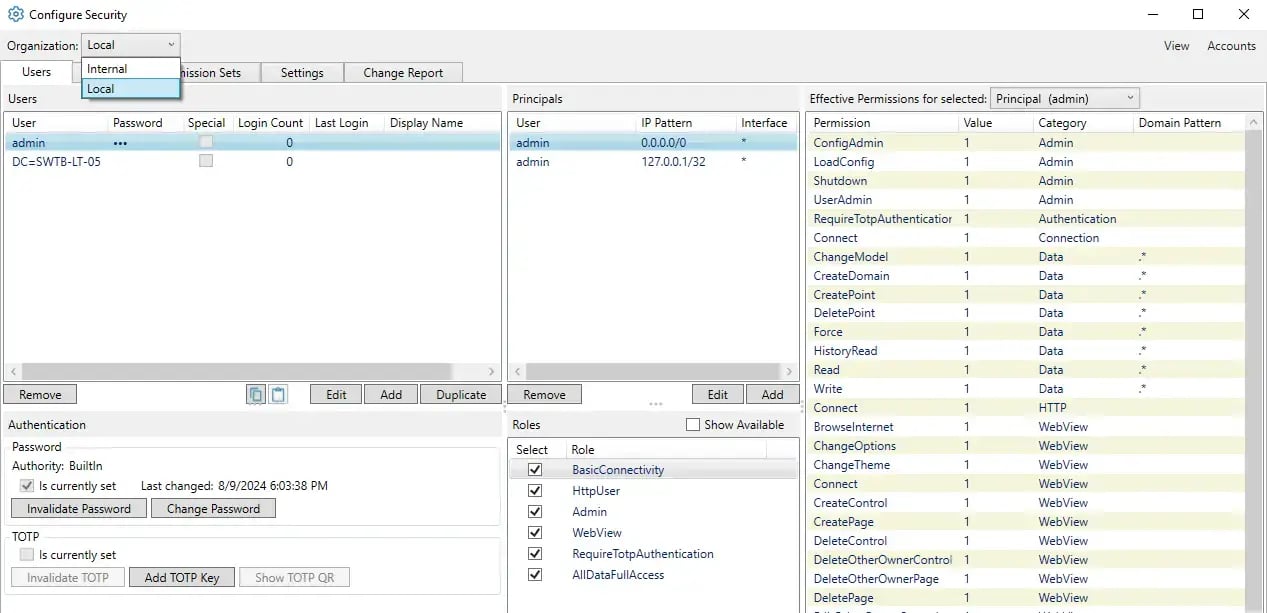Enable the Show Available checkbox
Screen dimensions: 1267x613
(692, 424)
